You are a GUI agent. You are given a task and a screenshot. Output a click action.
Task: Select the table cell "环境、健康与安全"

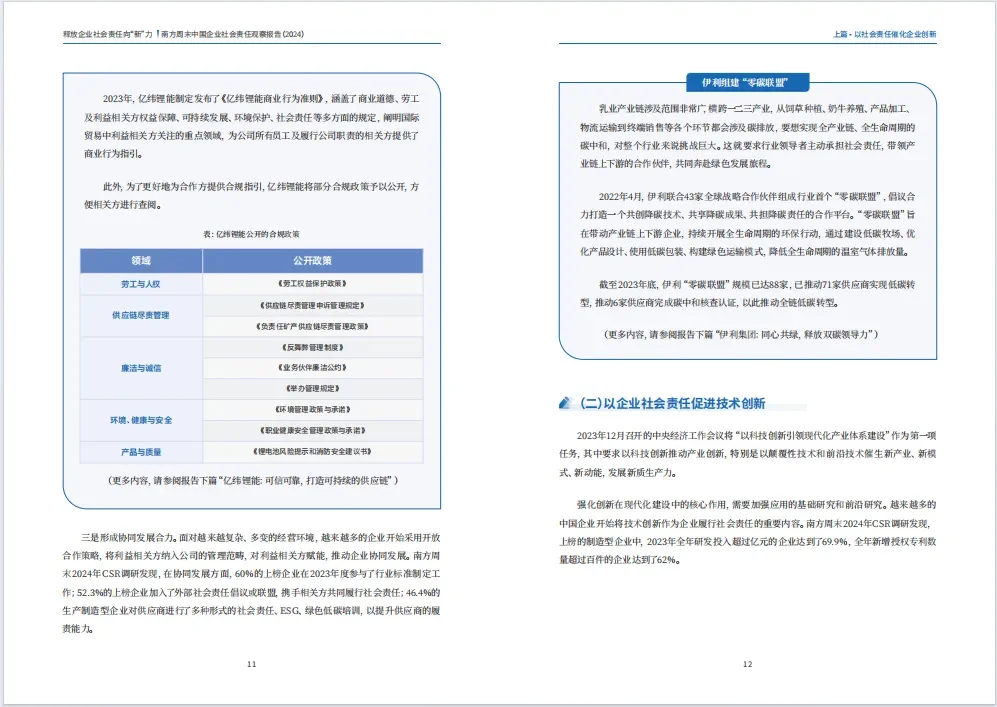(x=141, y=420)
